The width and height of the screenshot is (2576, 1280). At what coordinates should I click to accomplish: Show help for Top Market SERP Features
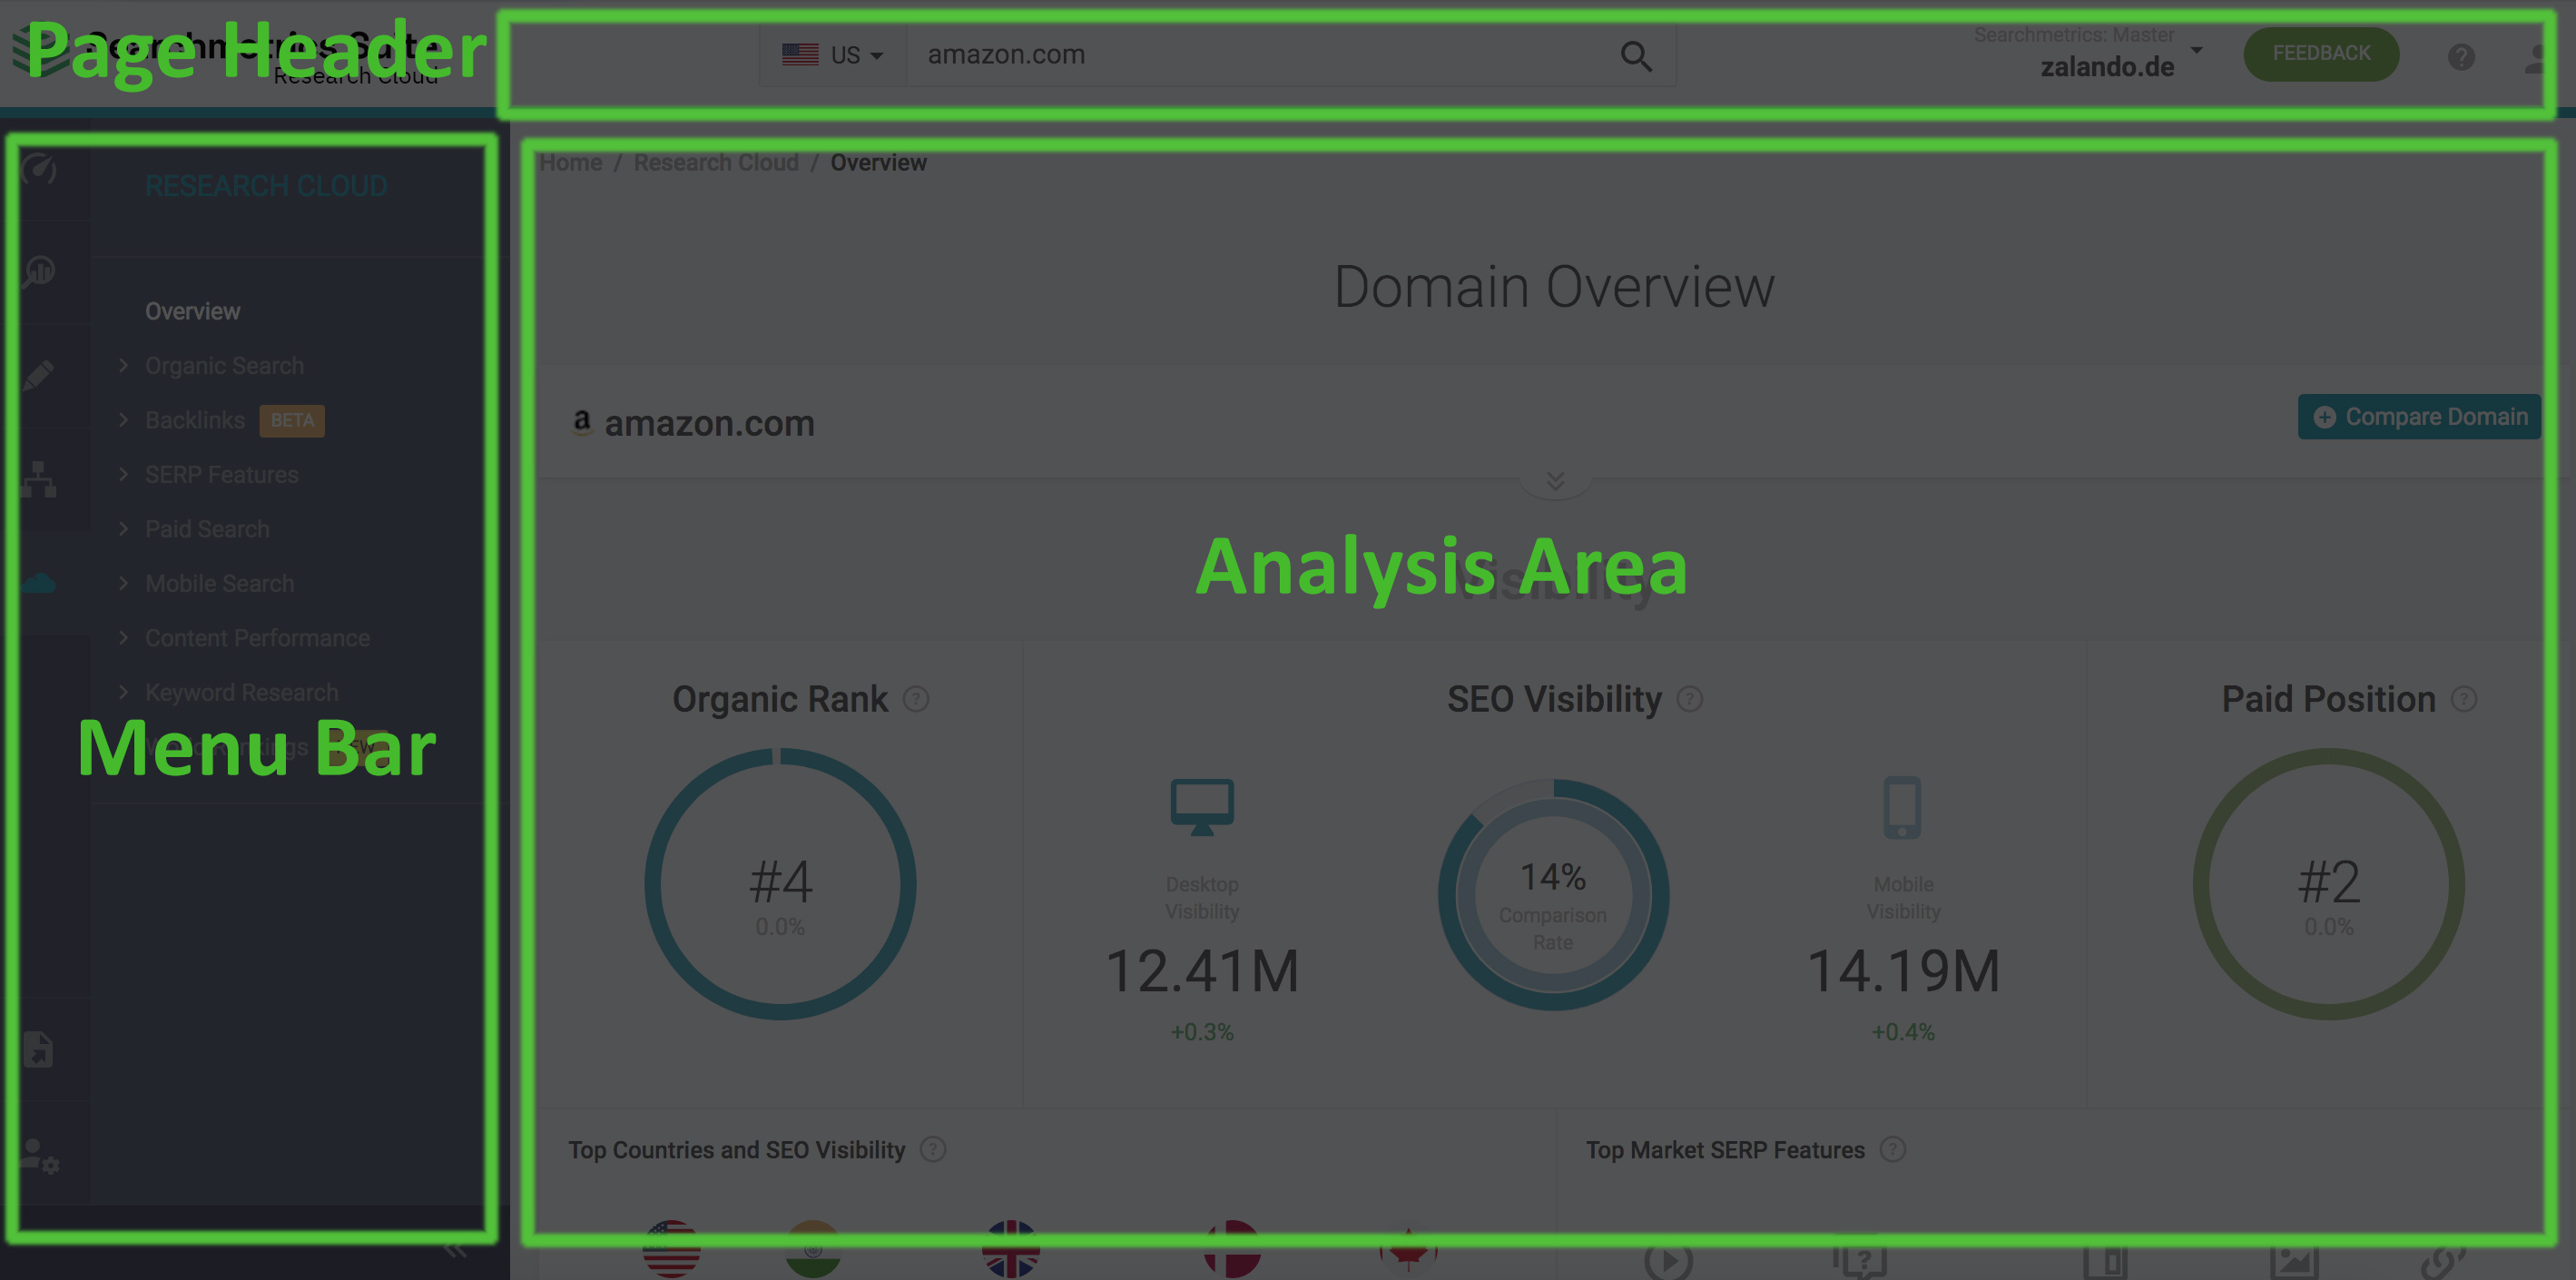tap(1893, 1150)
